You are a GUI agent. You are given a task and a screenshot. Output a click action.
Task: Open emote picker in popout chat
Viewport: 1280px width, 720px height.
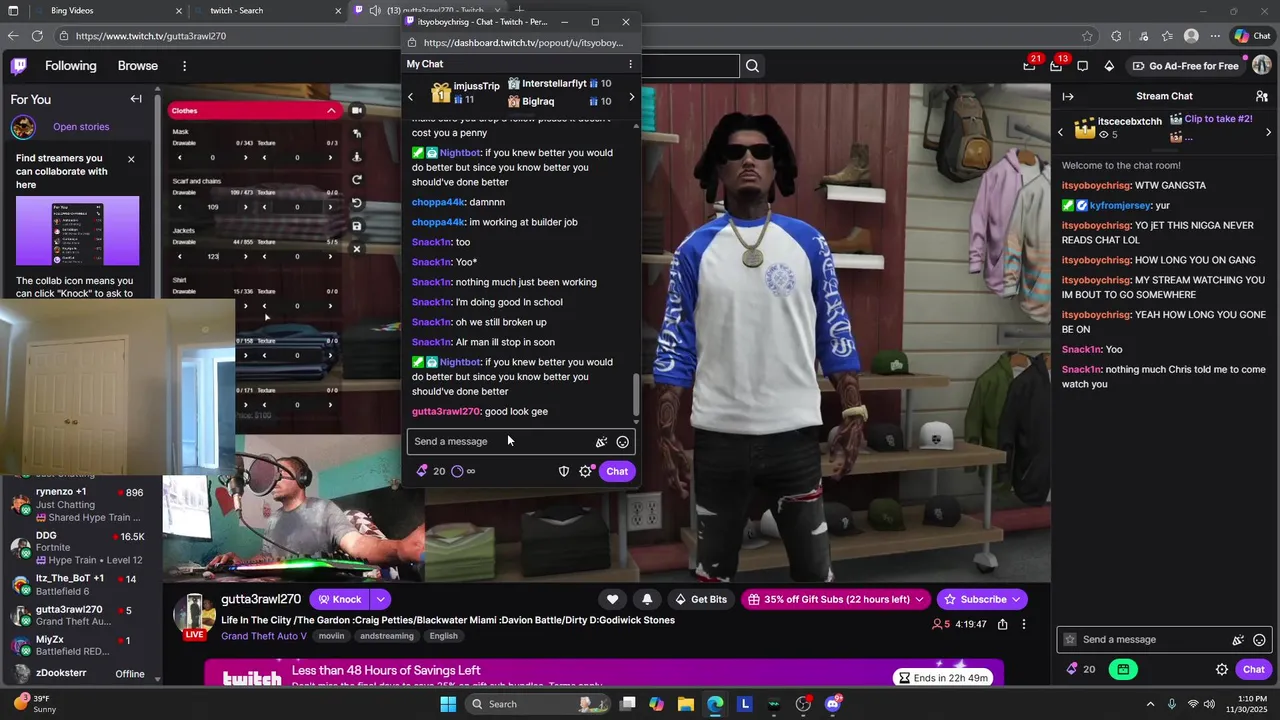pos(623,442)
